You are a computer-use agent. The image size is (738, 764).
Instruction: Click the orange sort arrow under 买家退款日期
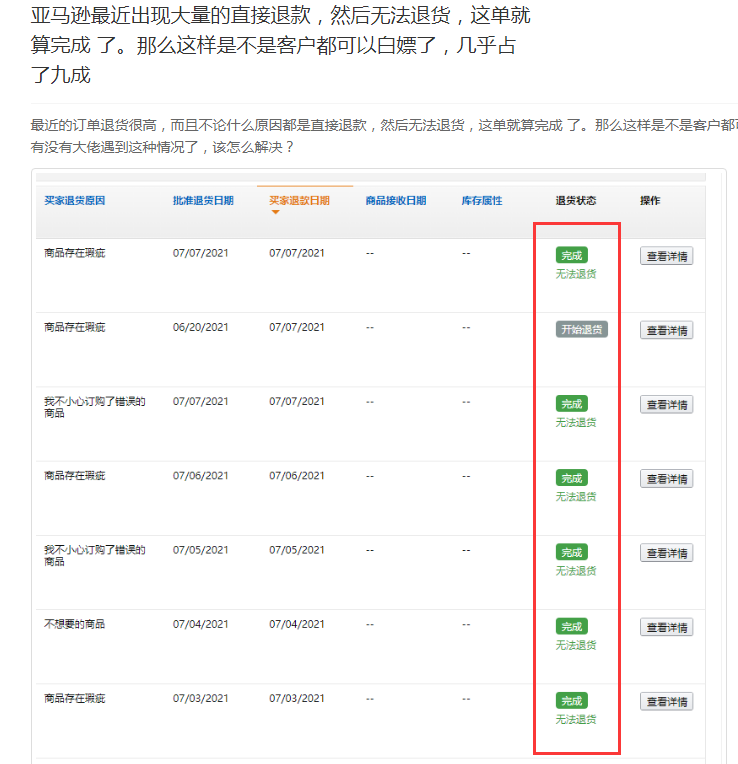click(x=275, y=212)
